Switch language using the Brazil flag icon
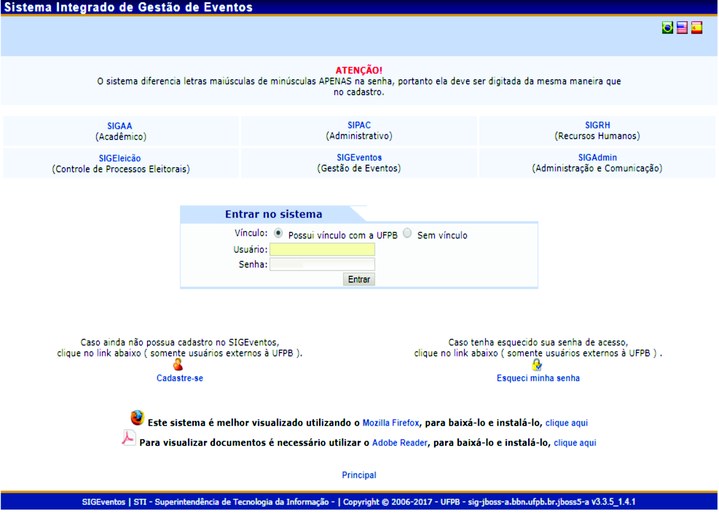The width and height of the screenshot is (719, 513). click(x=667, y=29)
